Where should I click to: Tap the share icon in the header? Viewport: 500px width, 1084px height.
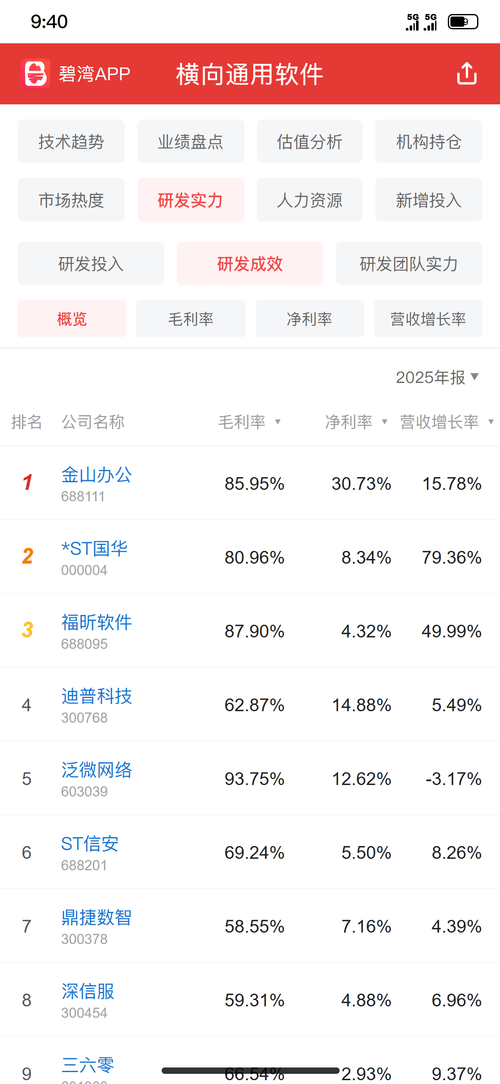click(467, 74)
